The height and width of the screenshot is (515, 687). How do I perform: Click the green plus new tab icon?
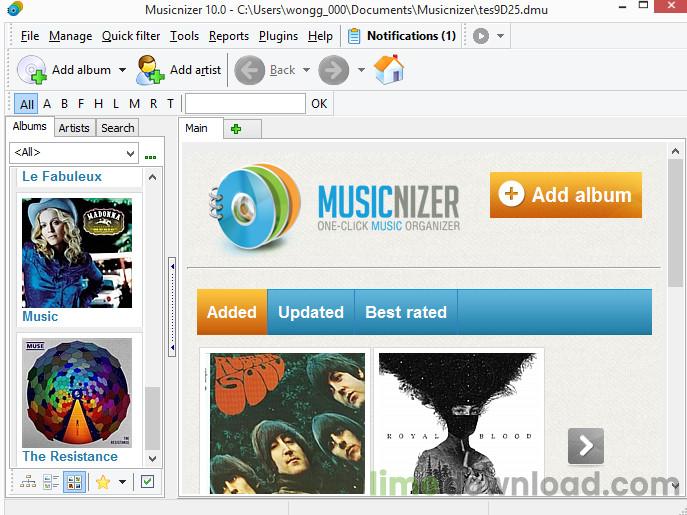[236, 129]
